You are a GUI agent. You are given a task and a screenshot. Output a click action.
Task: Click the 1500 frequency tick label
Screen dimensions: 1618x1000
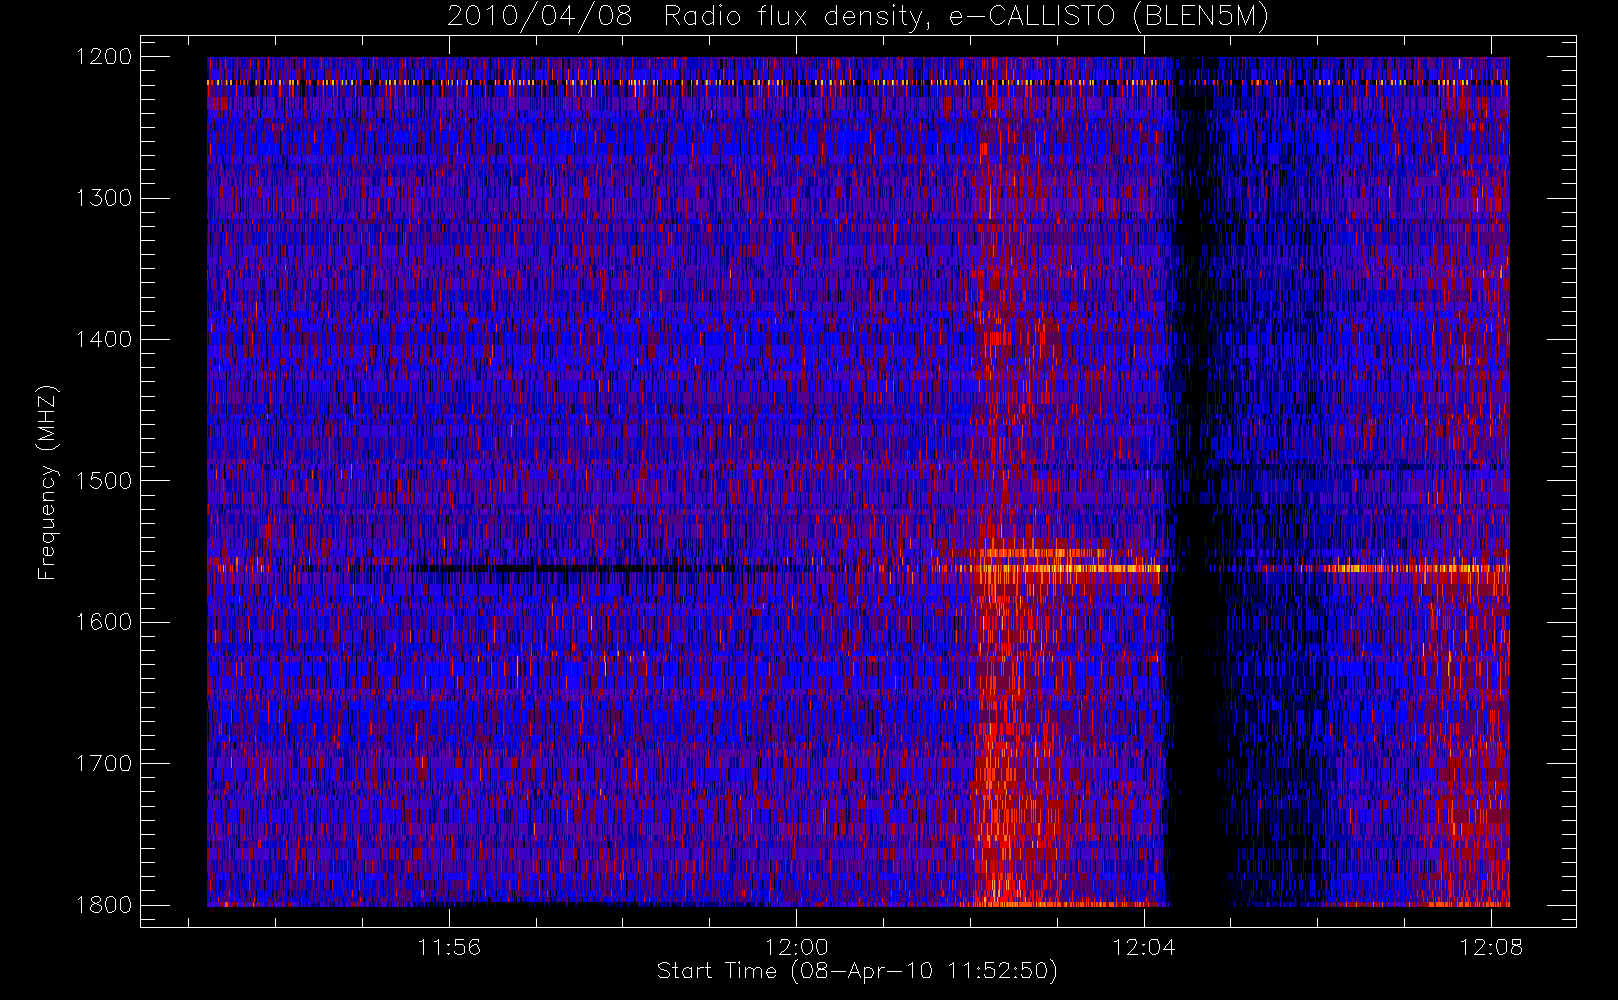(104, 481)
